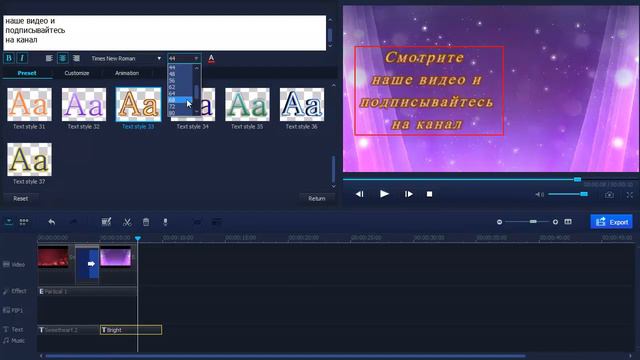Click the preview playback progress bar

point(490,179)
